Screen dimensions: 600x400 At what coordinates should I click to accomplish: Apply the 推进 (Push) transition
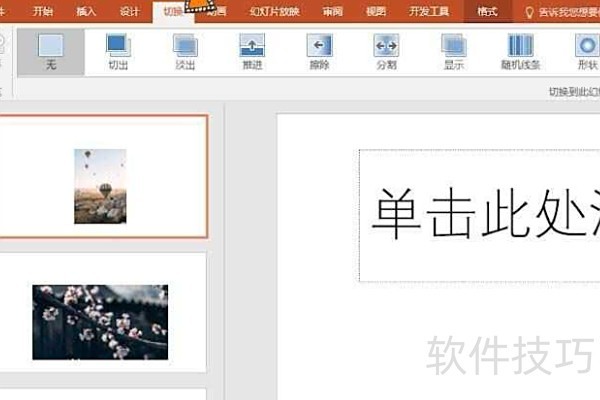[252, 52]
